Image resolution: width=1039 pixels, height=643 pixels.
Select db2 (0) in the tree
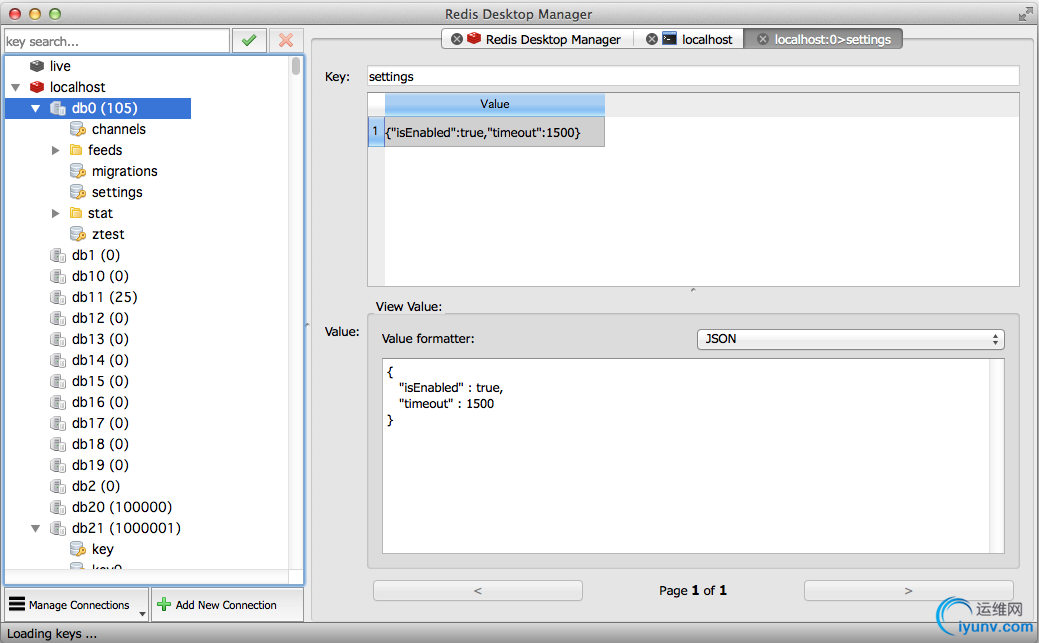point(95,486)
